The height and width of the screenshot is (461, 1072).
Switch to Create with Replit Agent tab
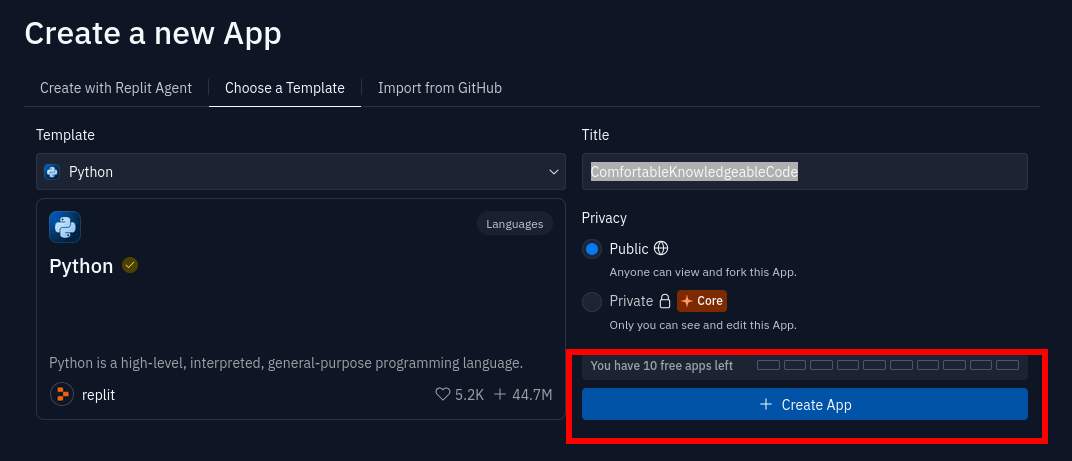pyautogui.click(x=116, y=88)
